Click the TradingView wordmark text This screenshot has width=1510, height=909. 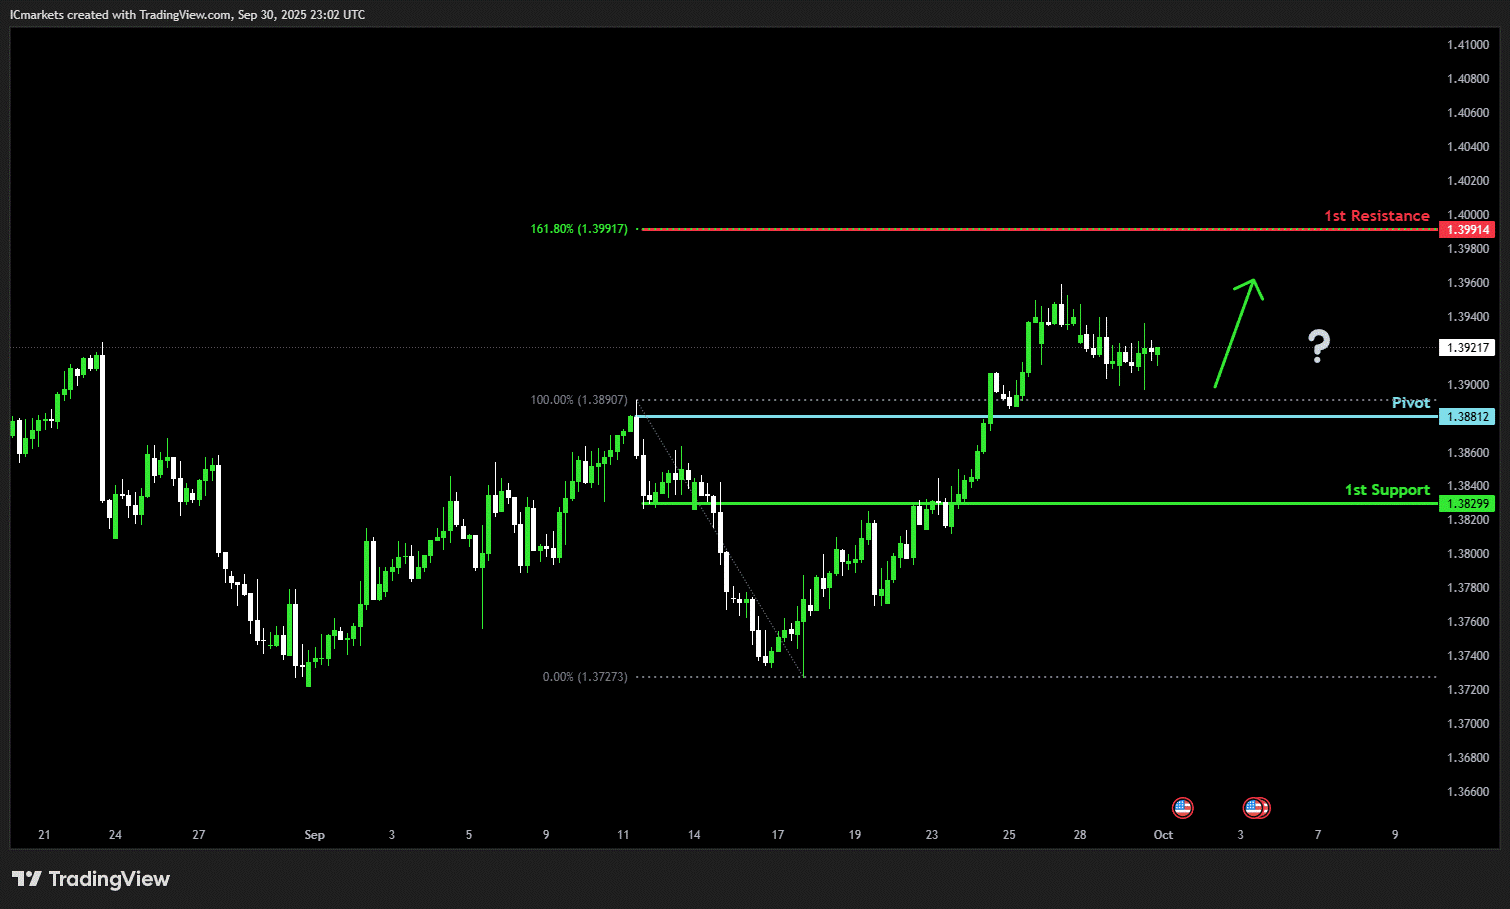click(109, 879)
